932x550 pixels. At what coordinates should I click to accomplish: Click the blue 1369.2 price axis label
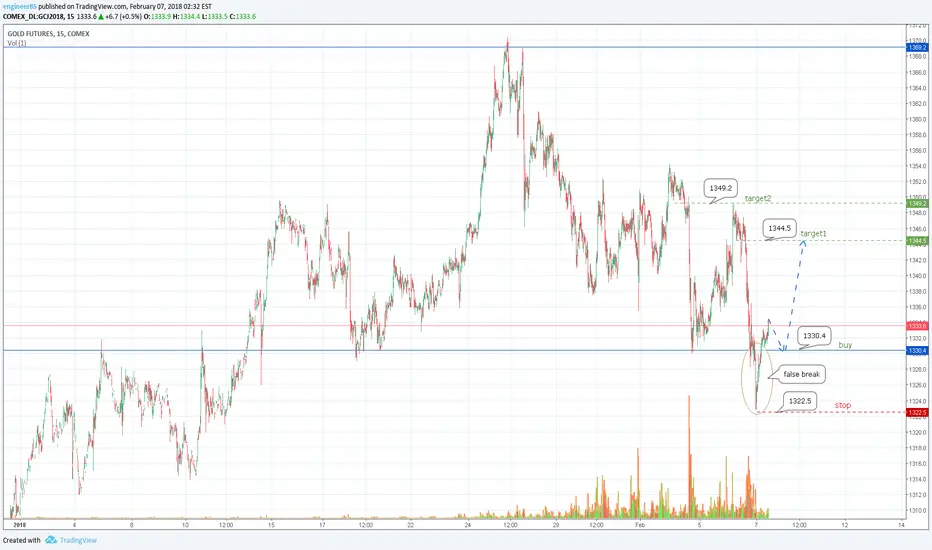(917, 48)
